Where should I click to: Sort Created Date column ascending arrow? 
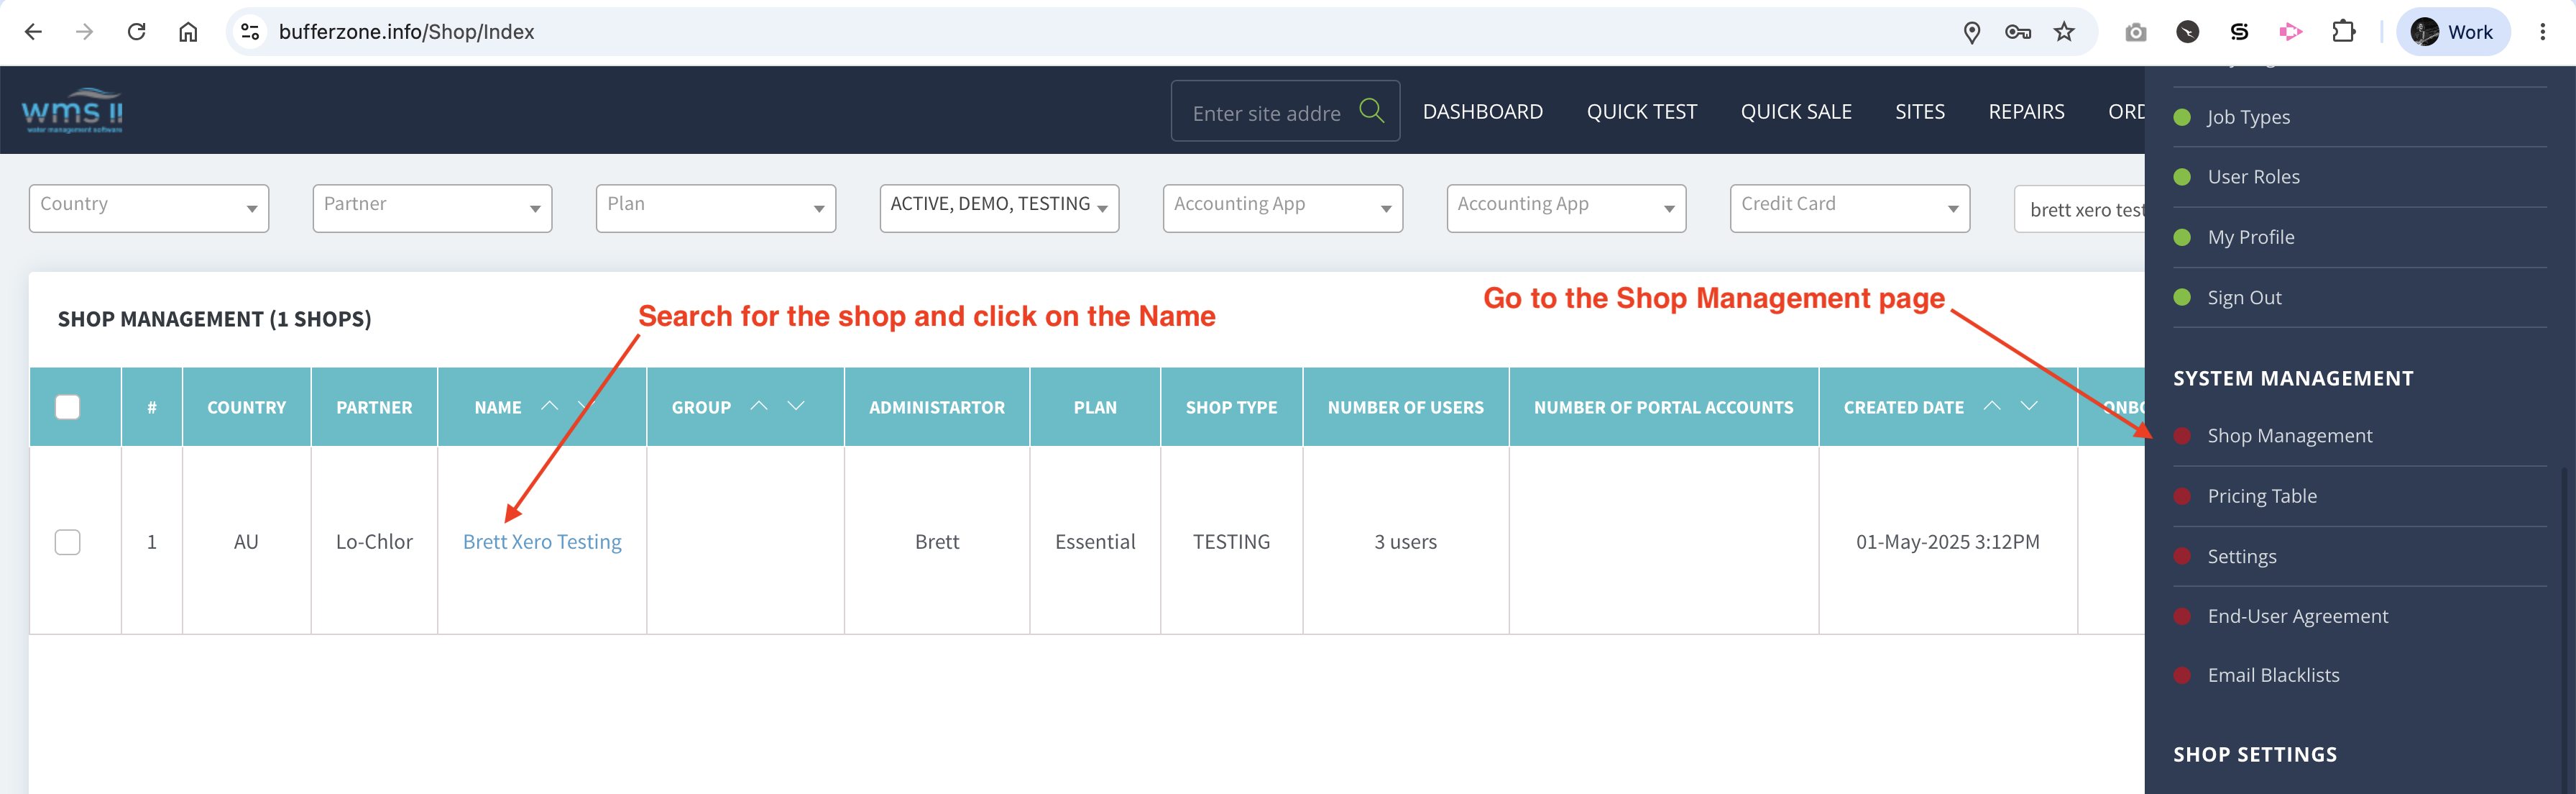pyautogui.click(x=1992, y=405)
